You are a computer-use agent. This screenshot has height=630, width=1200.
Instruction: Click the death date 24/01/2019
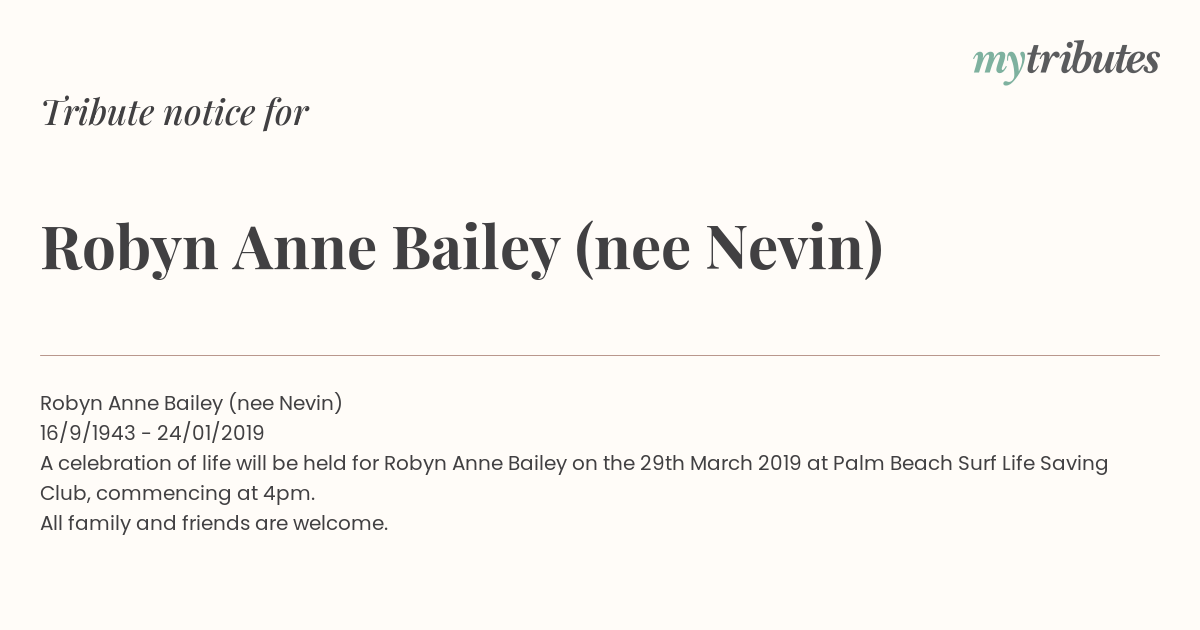(210, 433)
